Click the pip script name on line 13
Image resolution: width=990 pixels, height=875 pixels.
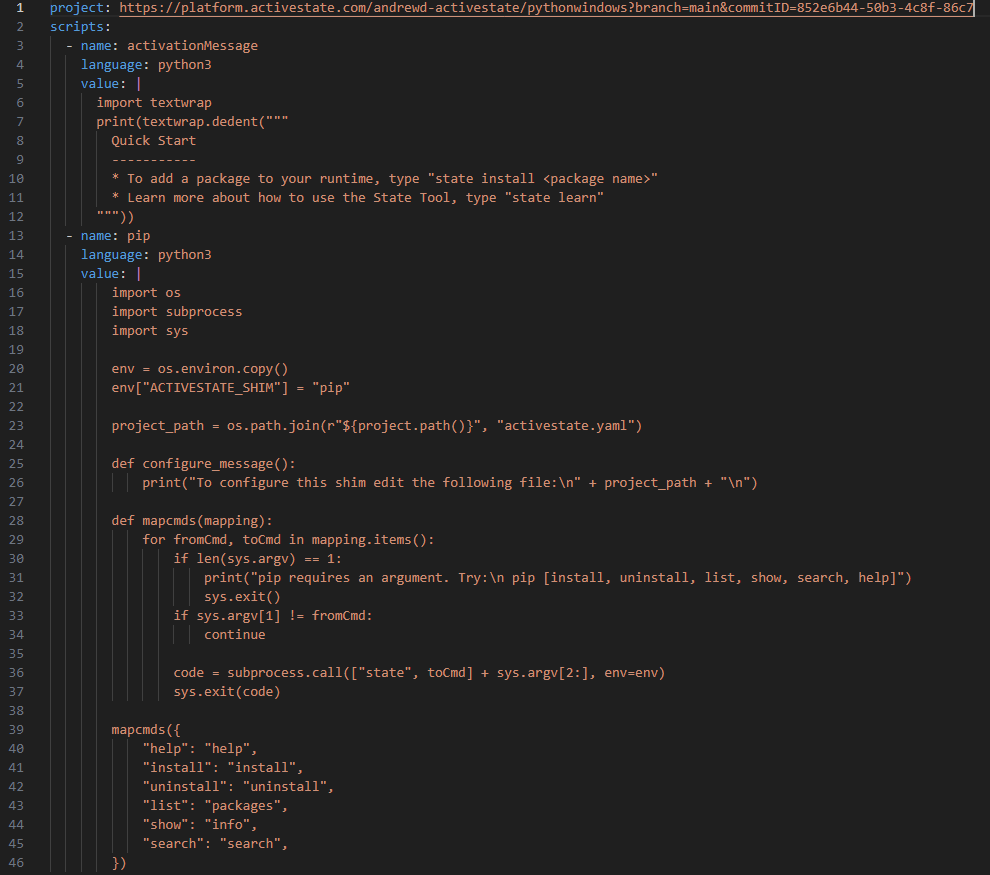tap(138, 235)
